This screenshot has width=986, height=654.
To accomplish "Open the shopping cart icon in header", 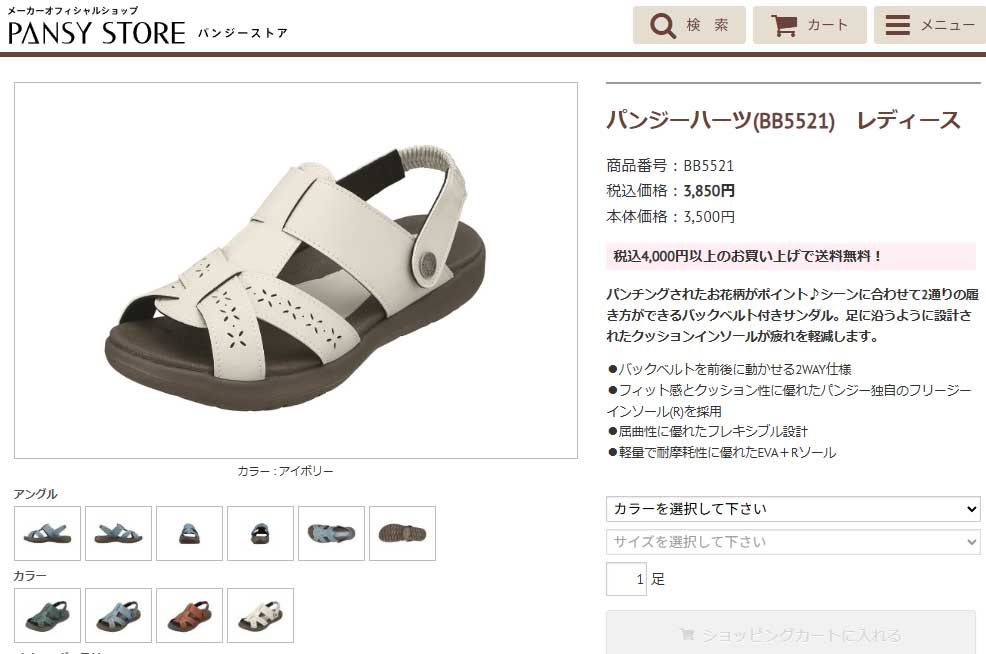I will [x=784, y=26].
